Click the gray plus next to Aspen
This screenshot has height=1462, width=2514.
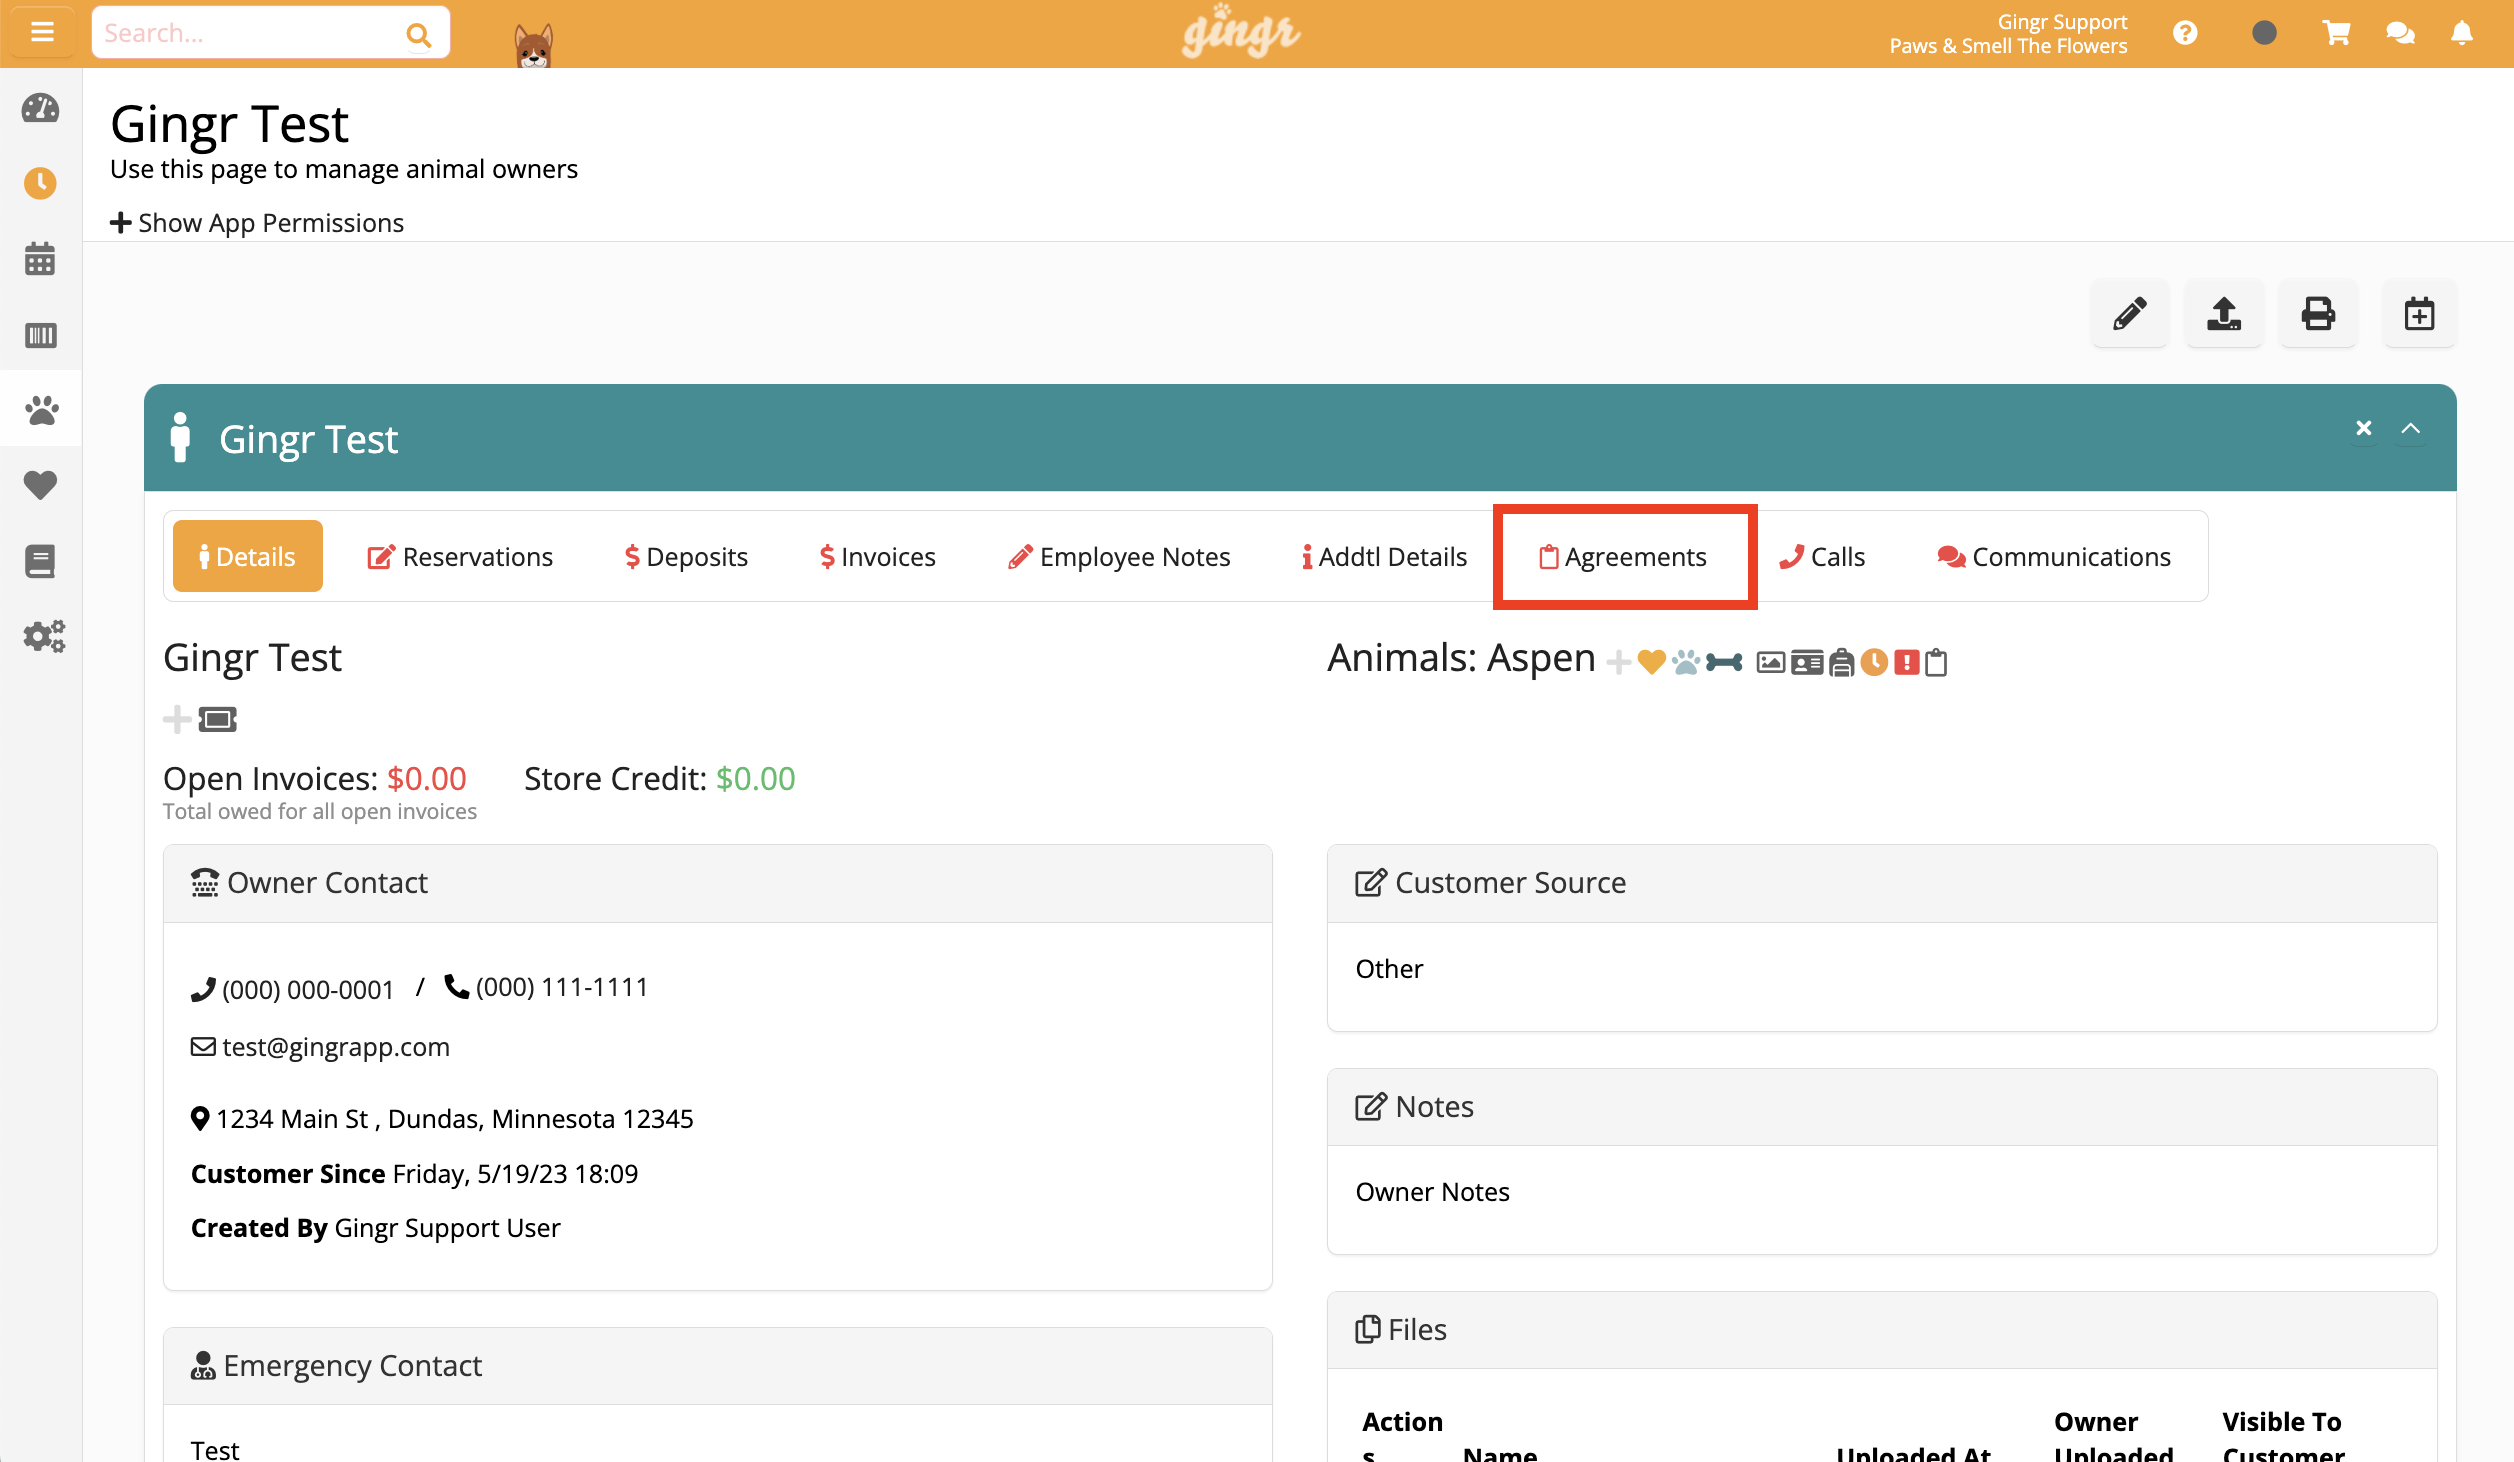[1618, 662]
